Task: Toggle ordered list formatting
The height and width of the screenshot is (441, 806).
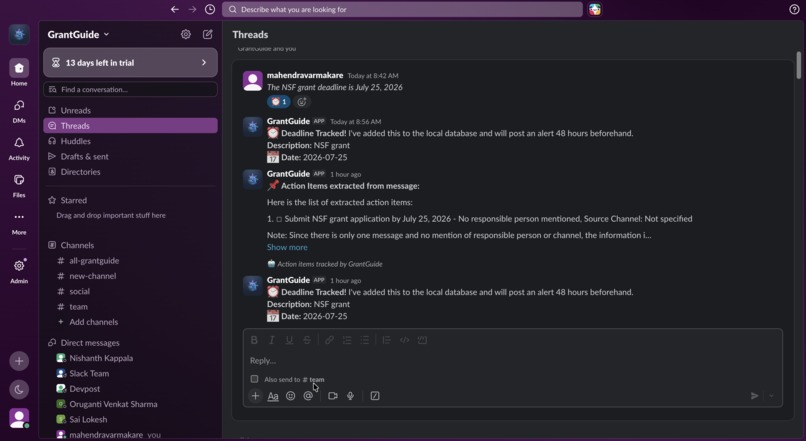Action: coord(347,340)
